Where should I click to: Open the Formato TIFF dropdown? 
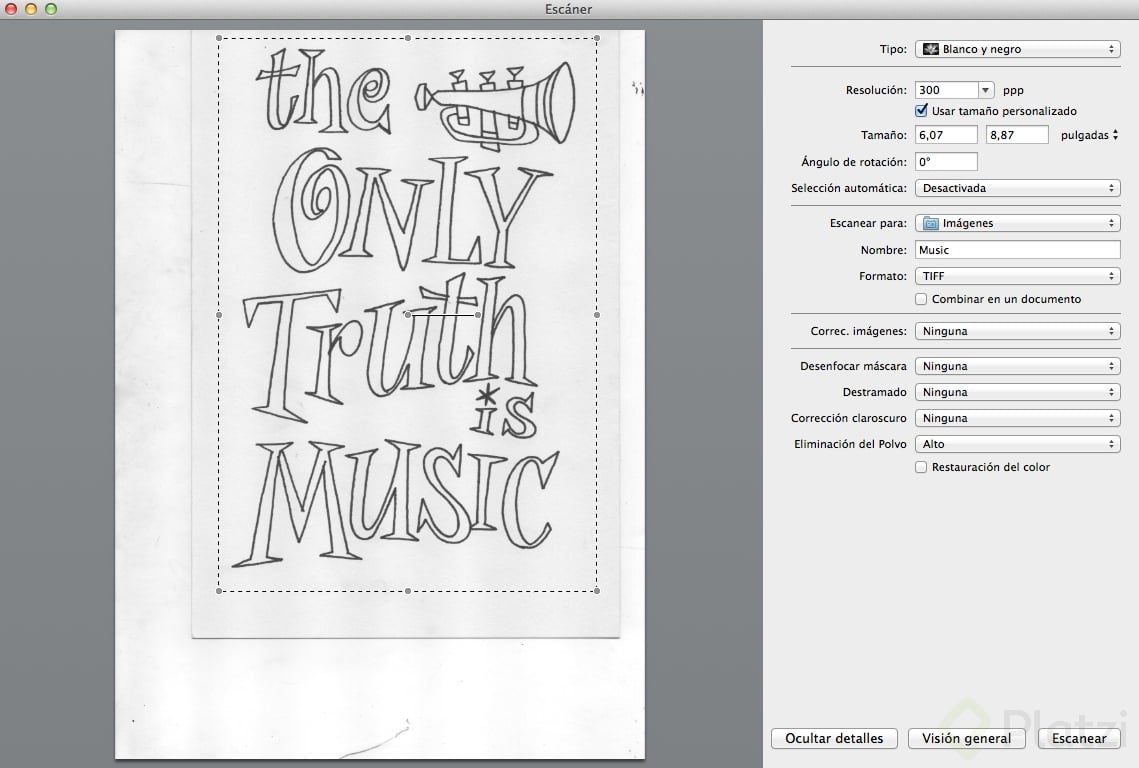click(1017, 276)
